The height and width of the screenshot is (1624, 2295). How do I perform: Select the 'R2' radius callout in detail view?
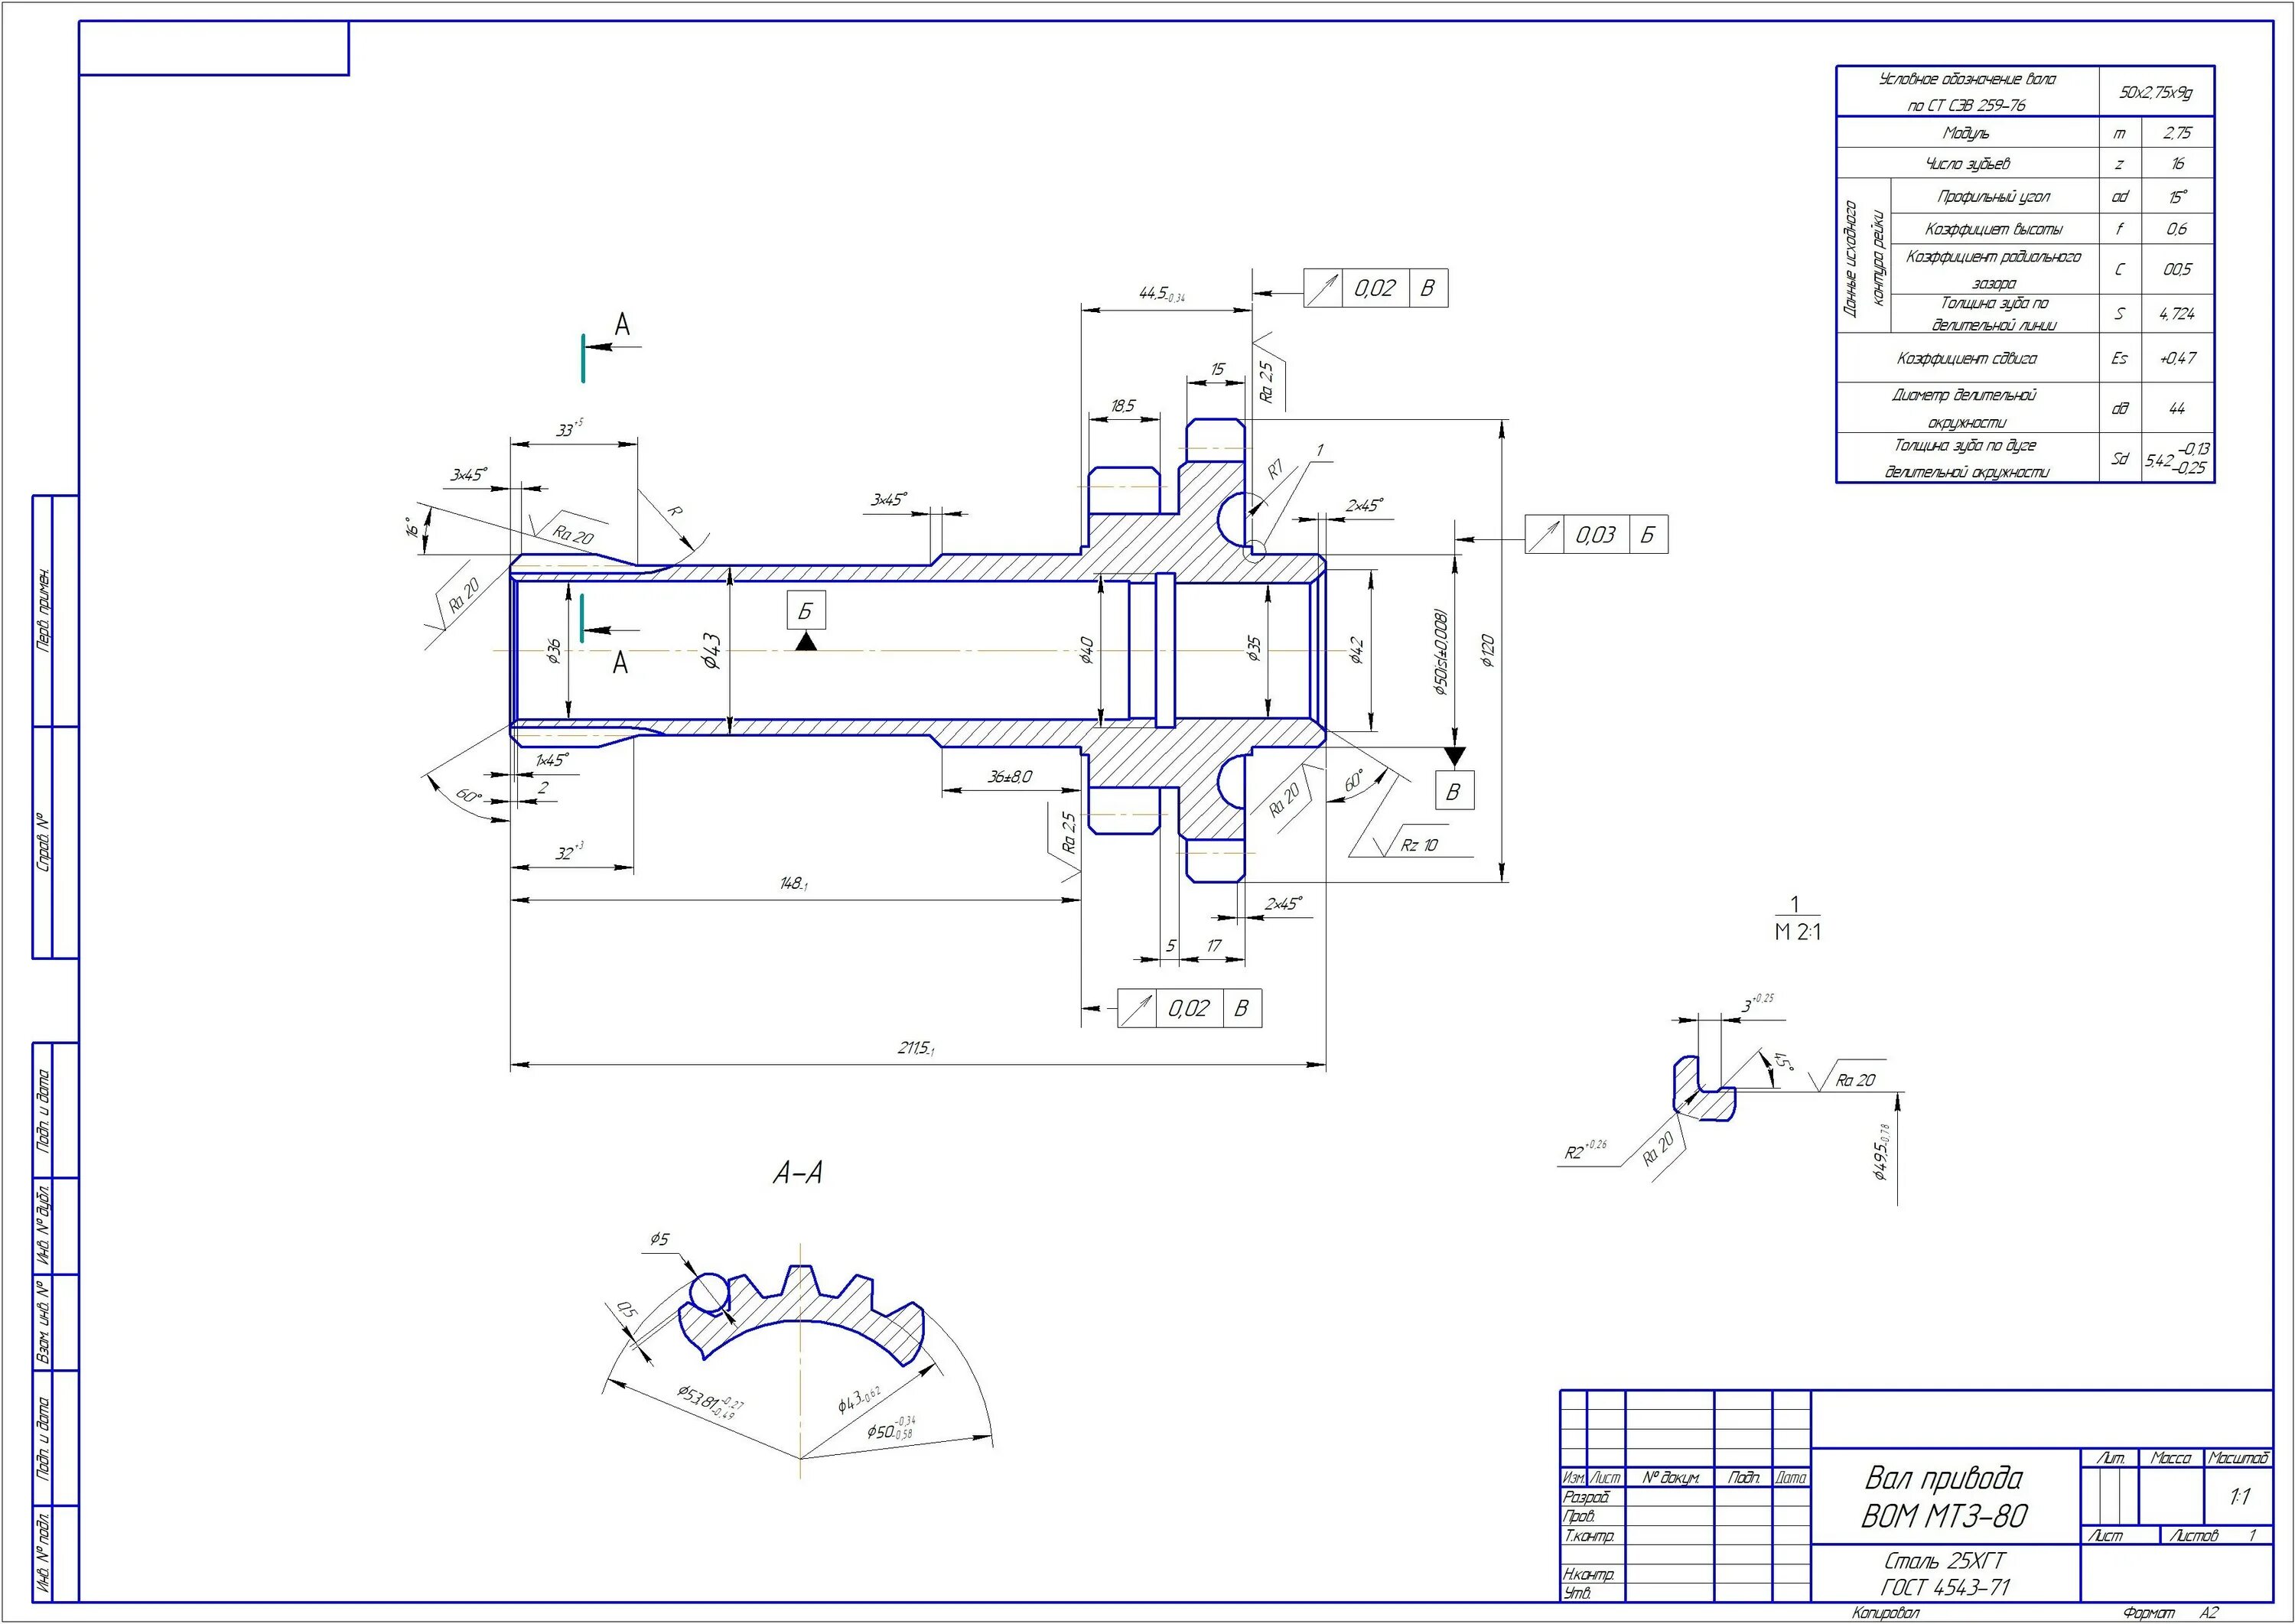1586,1151
